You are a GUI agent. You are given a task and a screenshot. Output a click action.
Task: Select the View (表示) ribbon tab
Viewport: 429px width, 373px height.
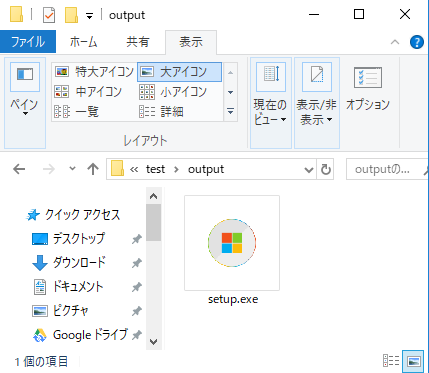click(x=191, y=42)
